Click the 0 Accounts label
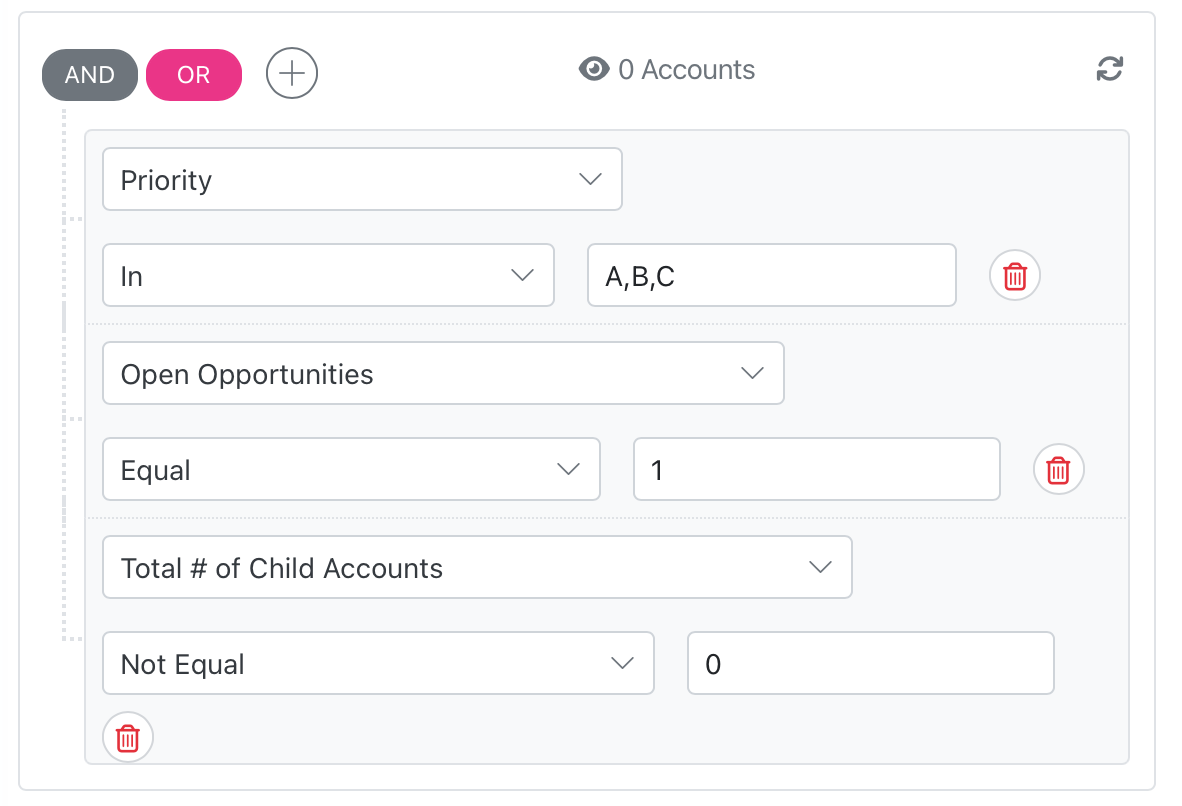Screen dimensions: 1182x806 (x=686, y=69)
